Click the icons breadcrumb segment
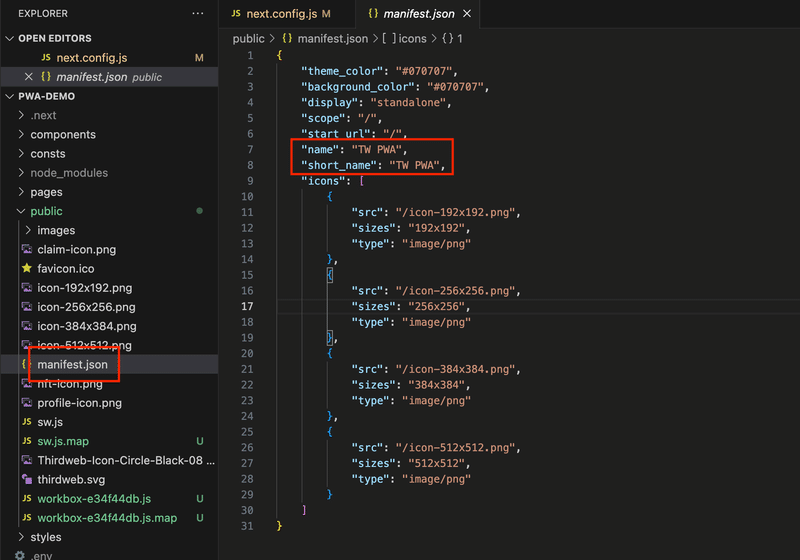800x560 pixels. [412, 38]
